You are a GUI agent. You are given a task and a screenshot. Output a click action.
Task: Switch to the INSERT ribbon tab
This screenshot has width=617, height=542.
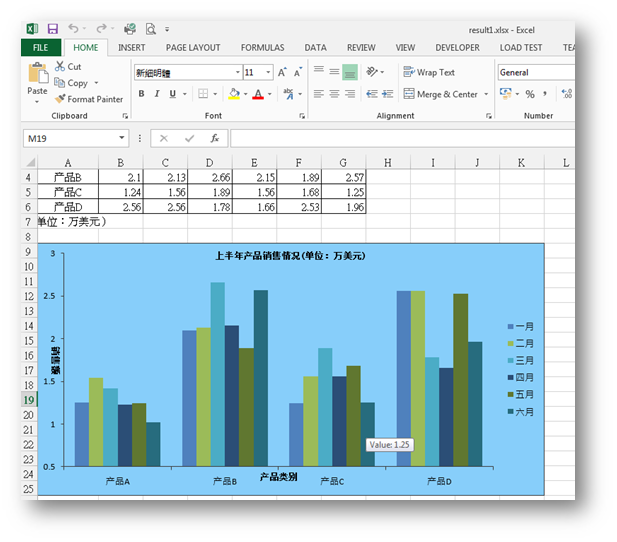pyautogui.click(x=131, y=47)
